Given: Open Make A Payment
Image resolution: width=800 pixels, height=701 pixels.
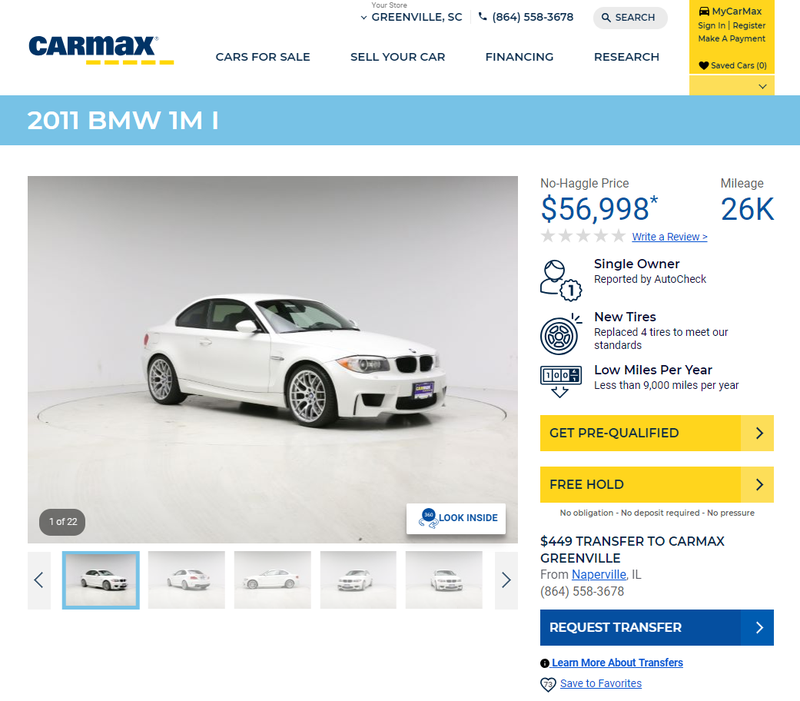Looking at the screenshot, I should coord(732,39).
